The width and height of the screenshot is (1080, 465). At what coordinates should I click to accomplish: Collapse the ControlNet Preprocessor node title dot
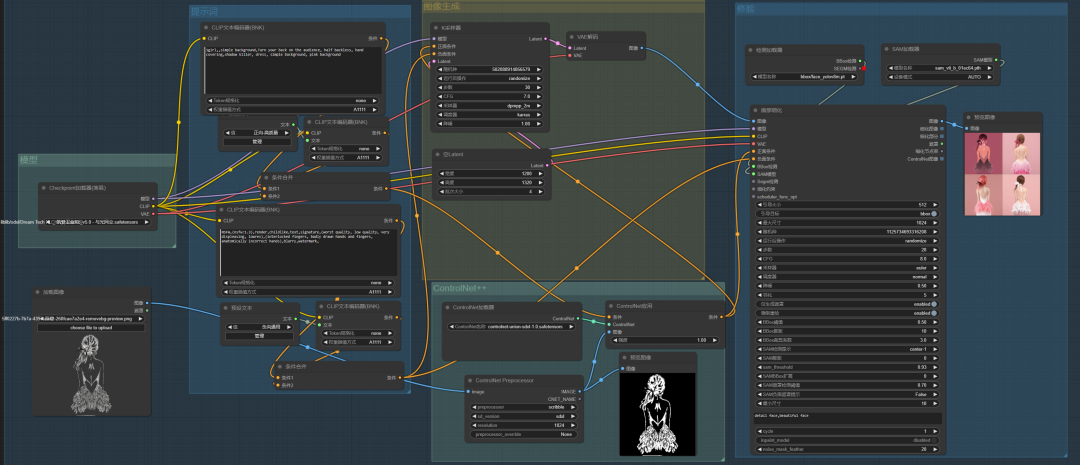pos(470,380)
